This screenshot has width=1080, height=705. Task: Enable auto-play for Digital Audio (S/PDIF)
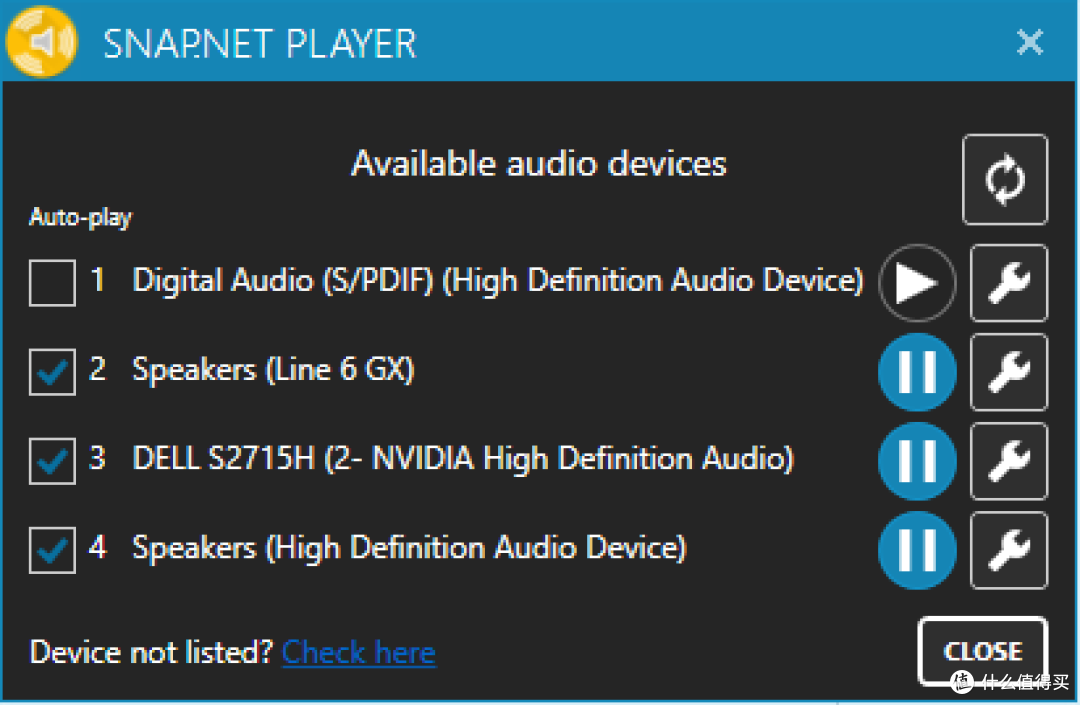[52, 283]
